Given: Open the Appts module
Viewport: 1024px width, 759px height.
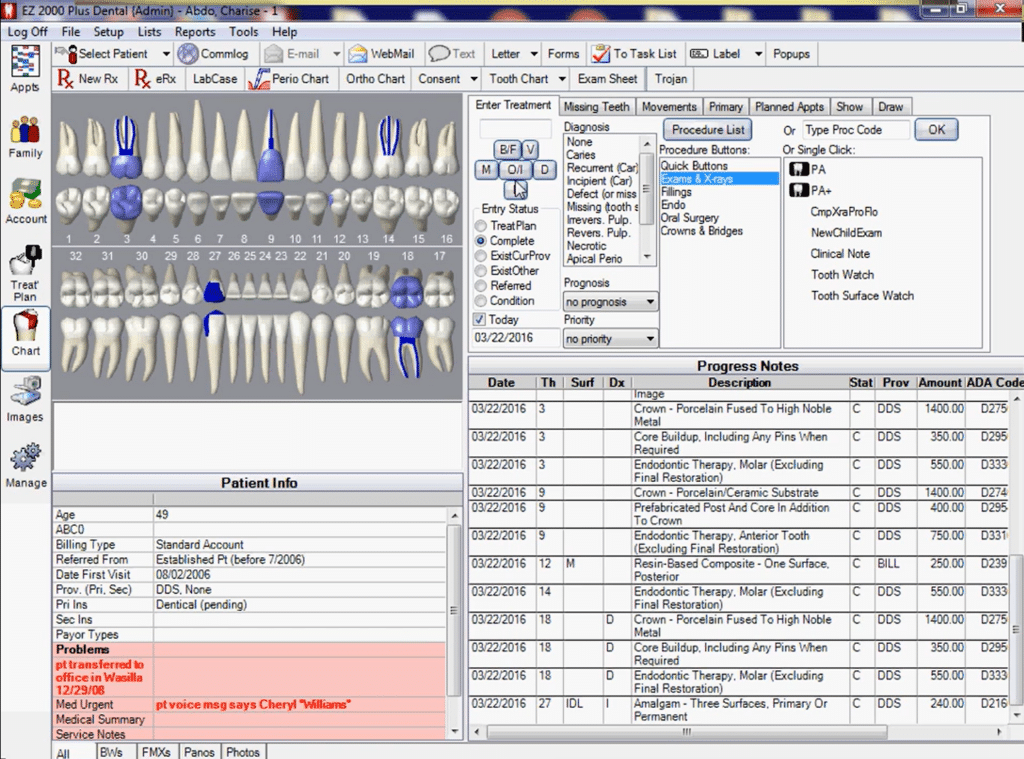Looking at the screenshot, I should pos(25,69).
